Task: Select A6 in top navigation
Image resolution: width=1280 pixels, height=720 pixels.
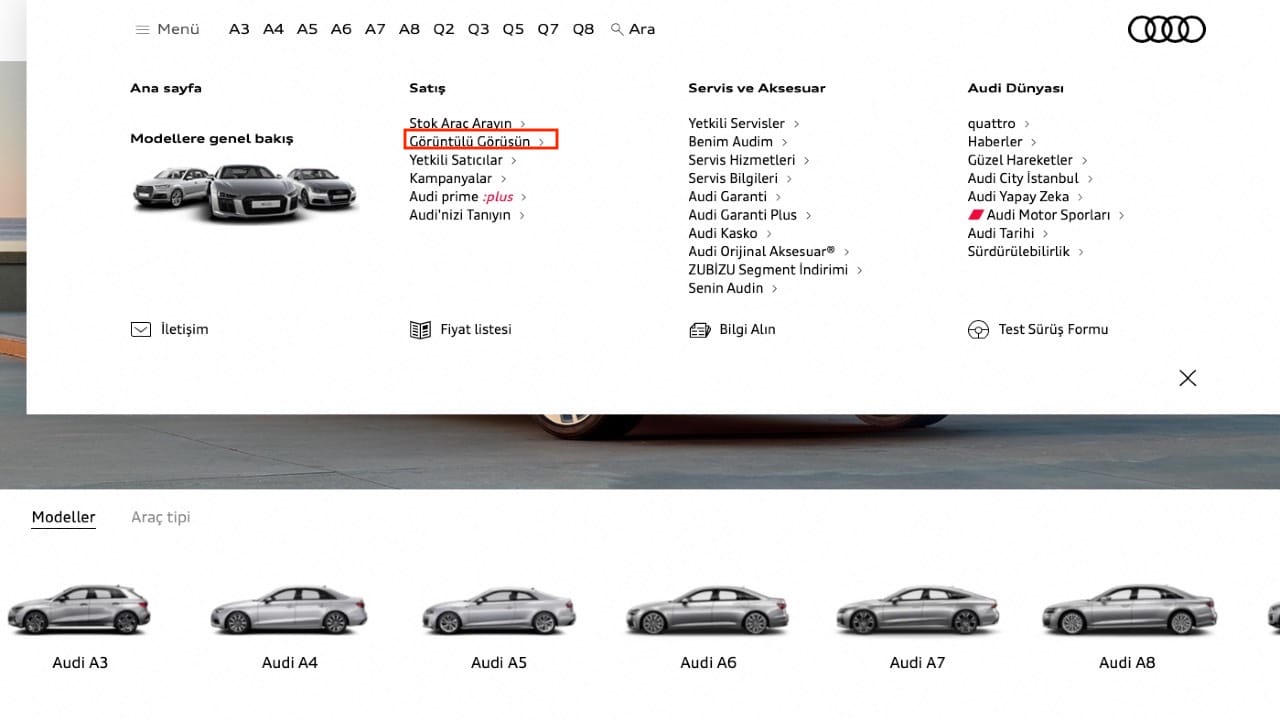Action: (x=341, y=29)
